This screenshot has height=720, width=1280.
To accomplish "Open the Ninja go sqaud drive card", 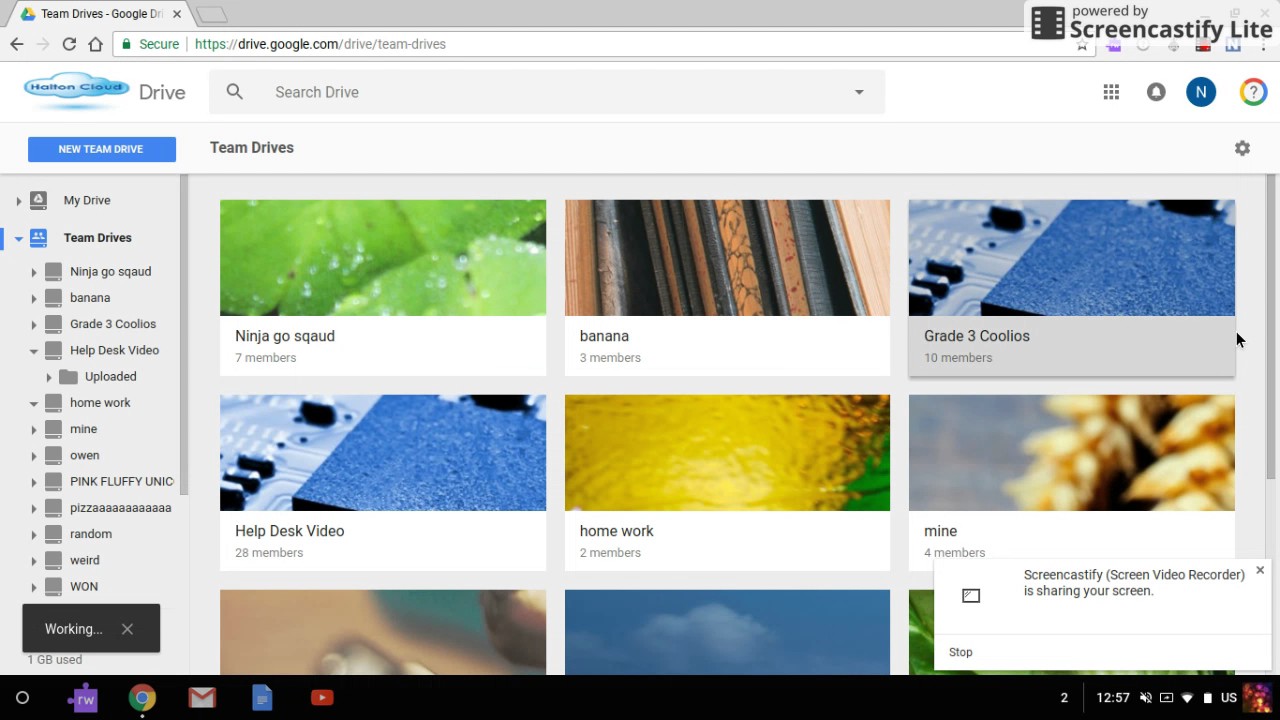I will click(x=383, y=288).
